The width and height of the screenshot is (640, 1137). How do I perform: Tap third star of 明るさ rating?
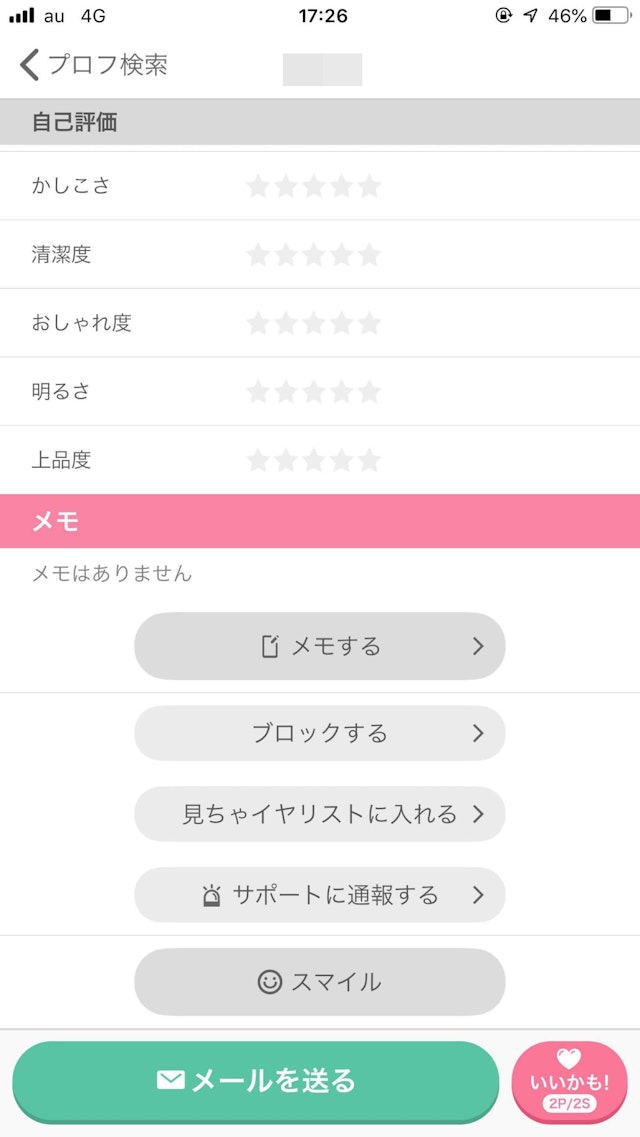pyautogui.click(x=314, y=392)
